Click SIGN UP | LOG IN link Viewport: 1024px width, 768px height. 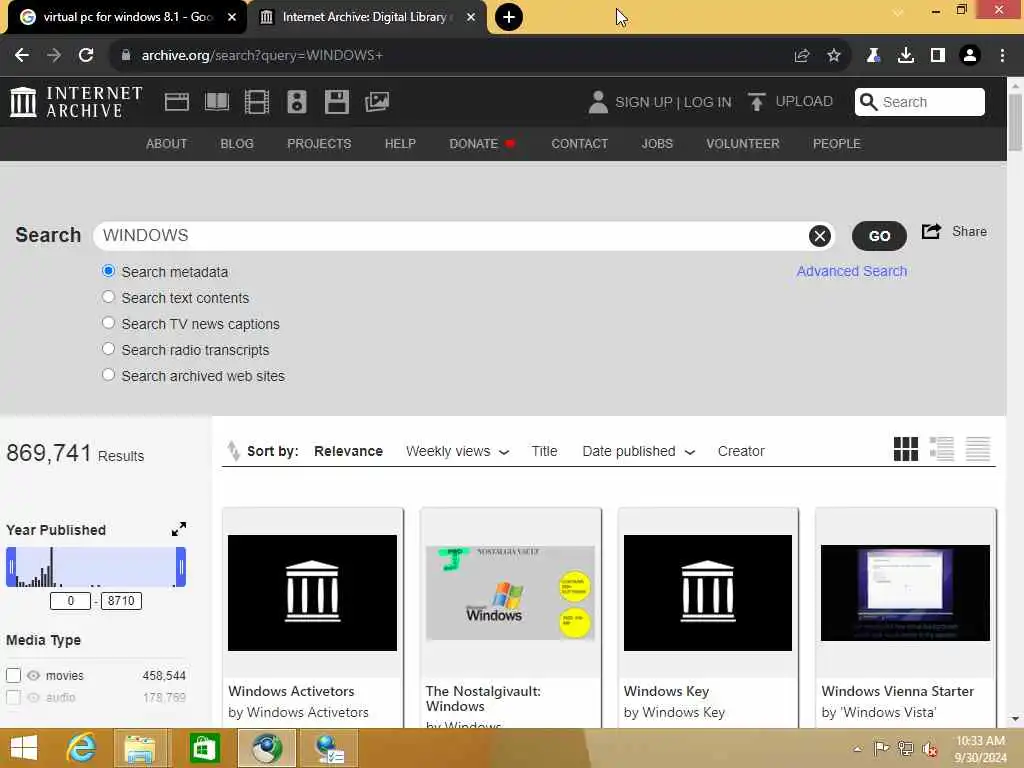click(x=673, y=103)
